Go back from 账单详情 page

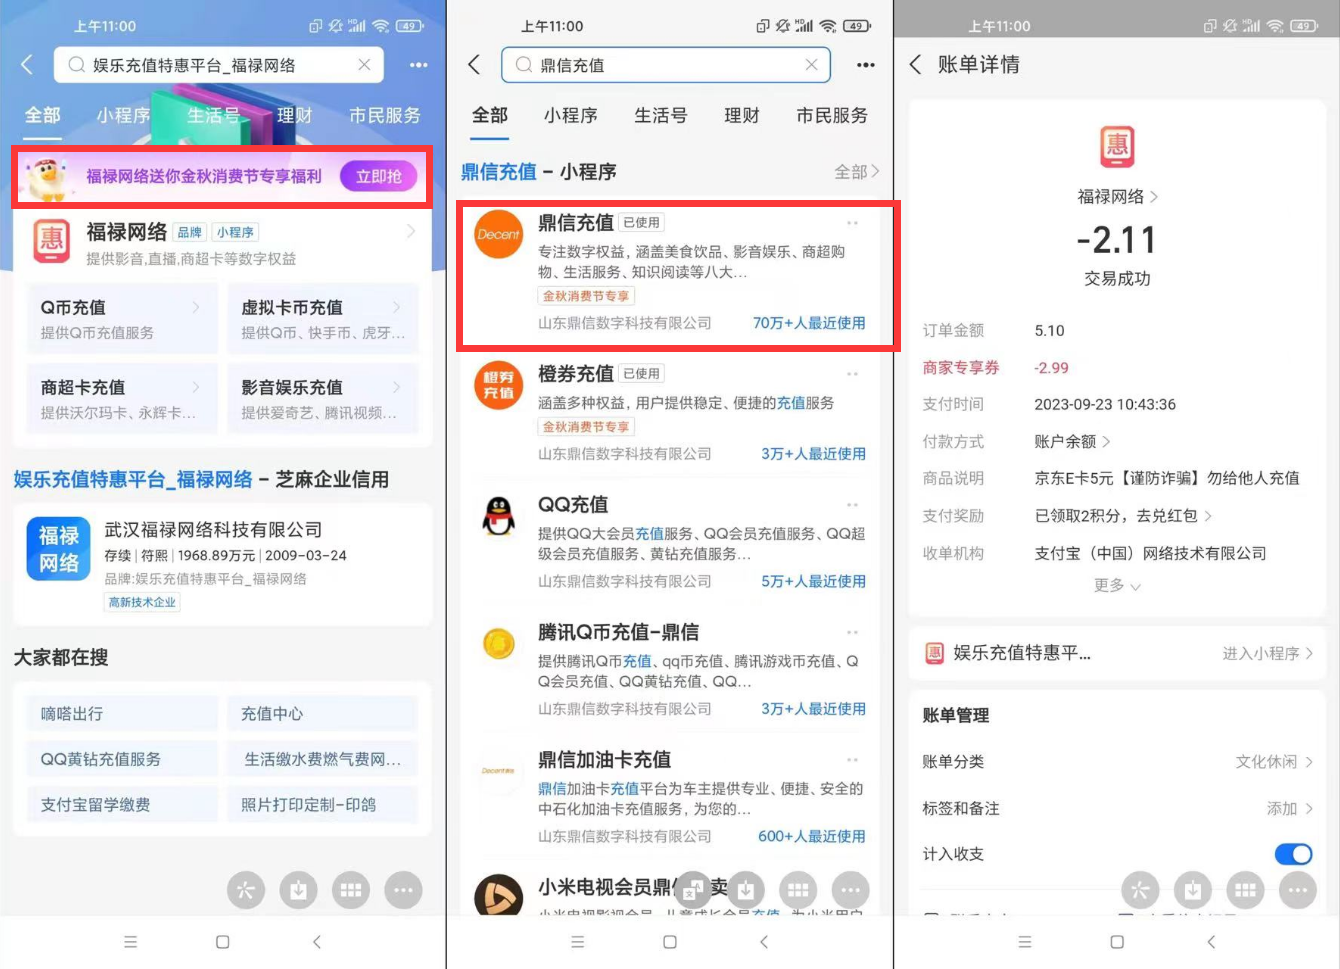(915, 65)
